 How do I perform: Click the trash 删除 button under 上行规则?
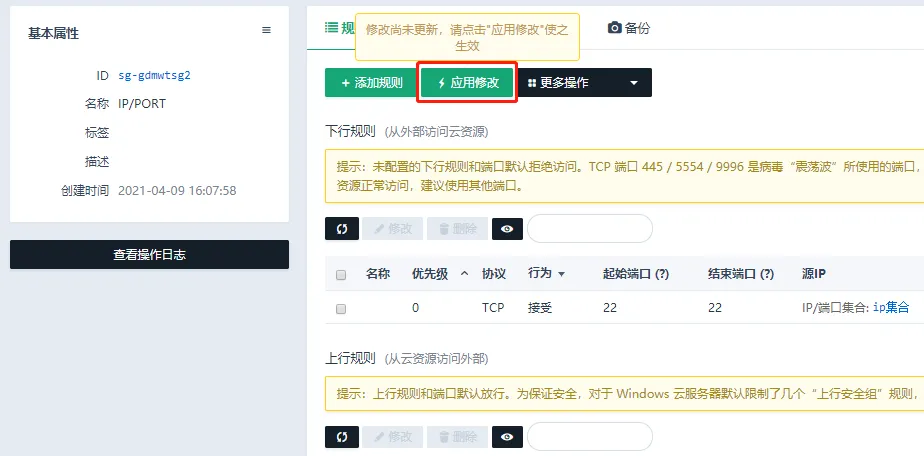[457, 437]
